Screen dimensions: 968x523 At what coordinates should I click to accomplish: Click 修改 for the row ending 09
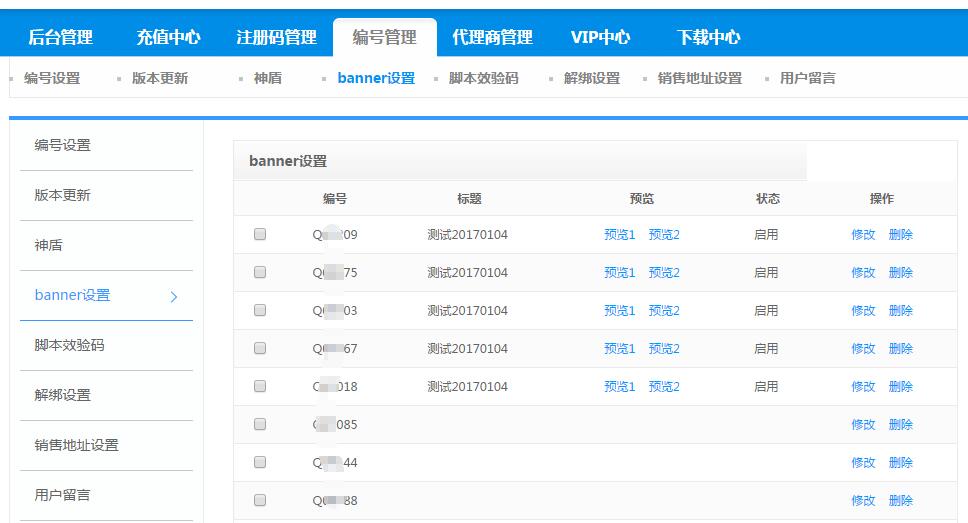863,235
